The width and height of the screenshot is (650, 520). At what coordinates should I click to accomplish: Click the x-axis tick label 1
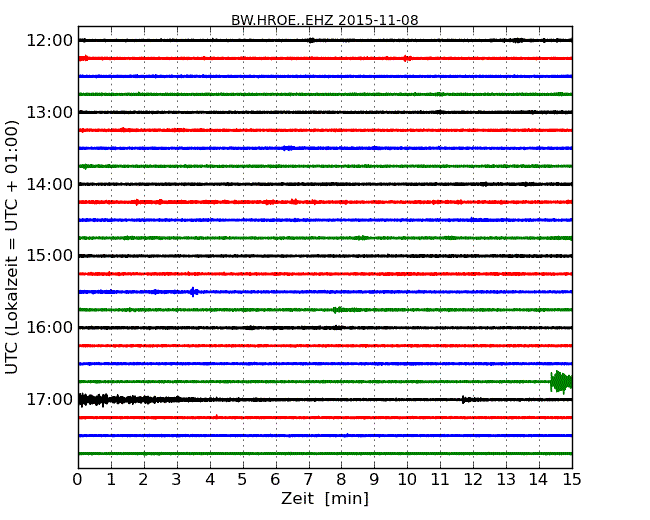point(111,480)
